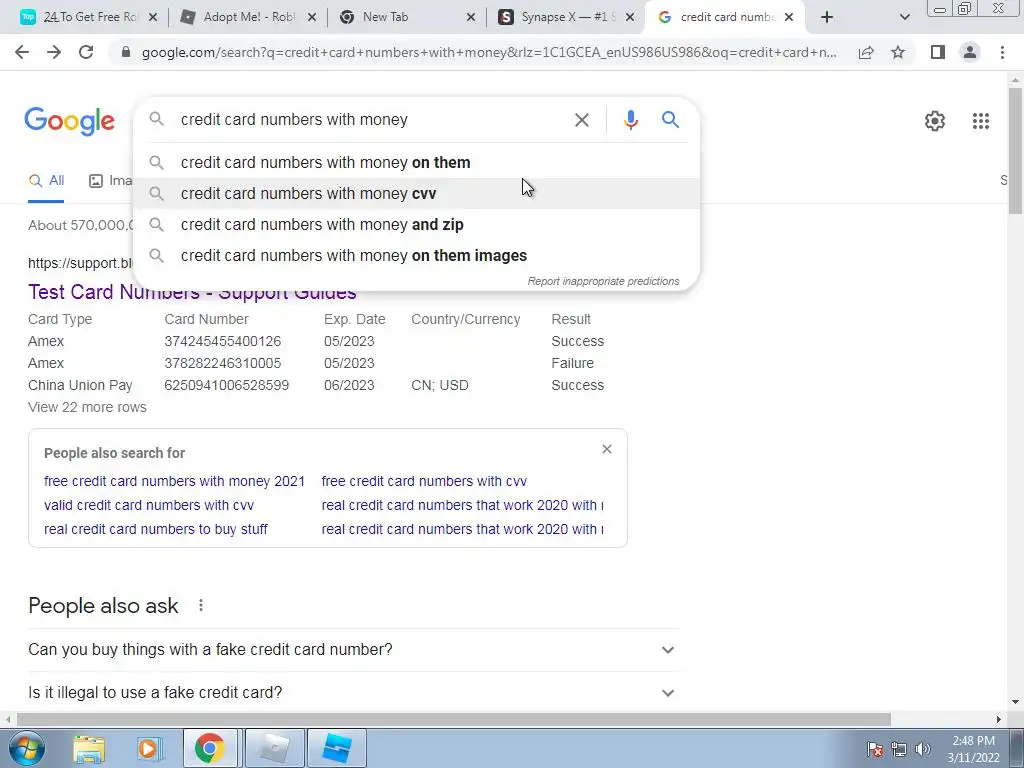This screenshot has height=768, width=1024.
Task: Open network status in system tray
Action: point(899,749)
